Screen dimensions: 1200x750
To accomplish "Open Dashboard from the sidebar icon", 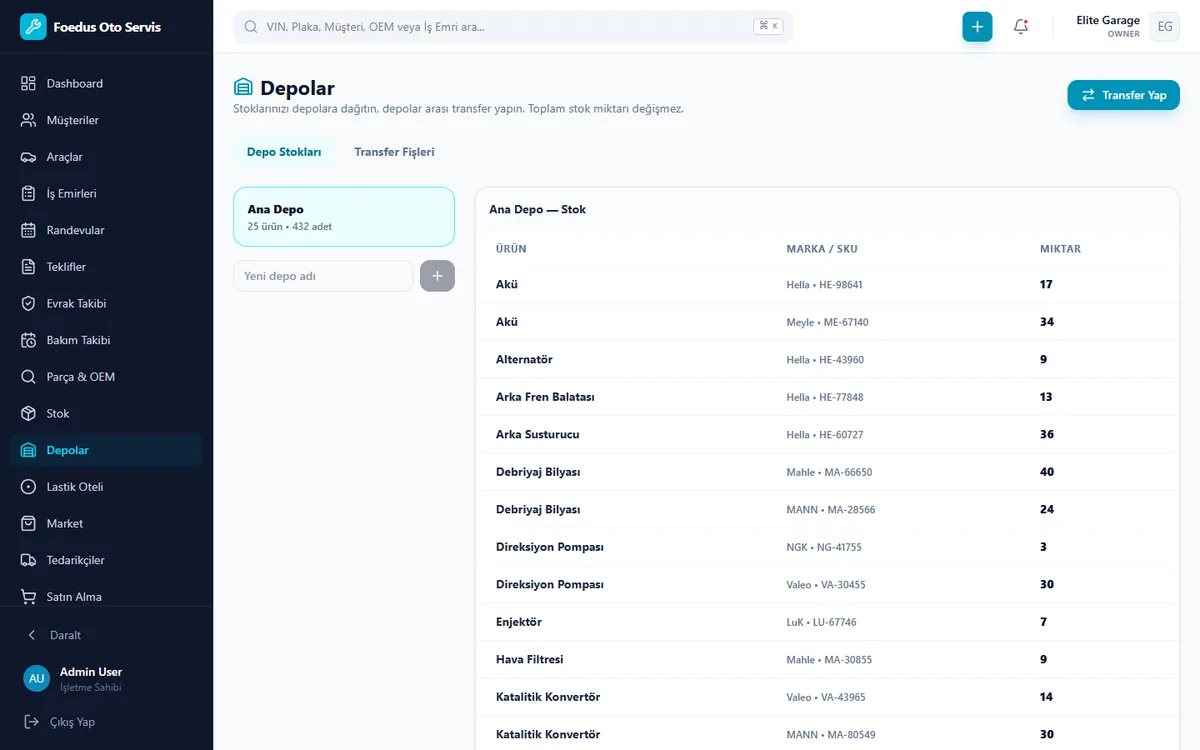I will coord(28,84).
